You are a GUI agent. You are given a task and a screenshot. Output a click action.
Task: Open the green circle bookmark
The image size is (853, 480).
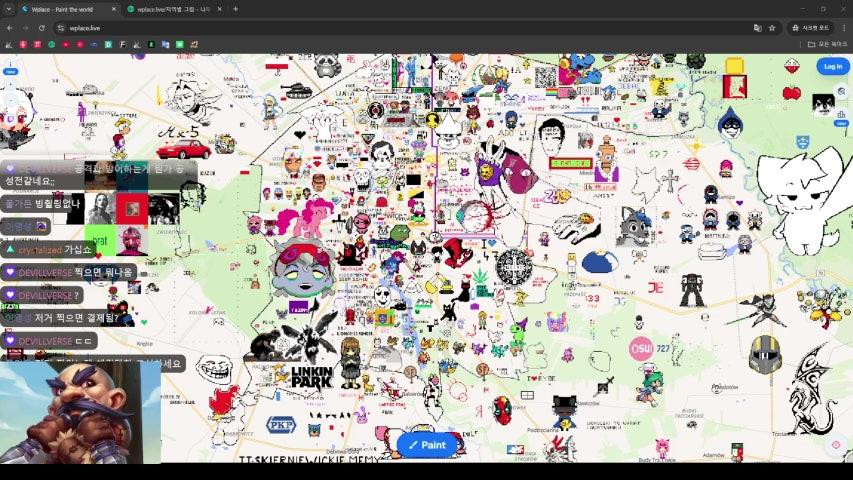(x=52, y=45)
